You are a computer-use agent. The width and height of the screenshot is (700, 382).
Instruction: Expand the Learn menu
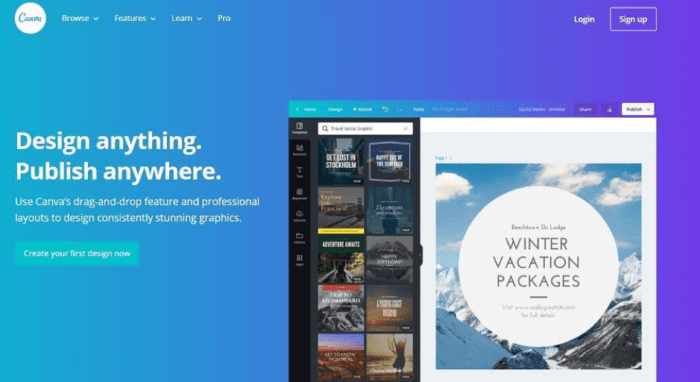187,18
